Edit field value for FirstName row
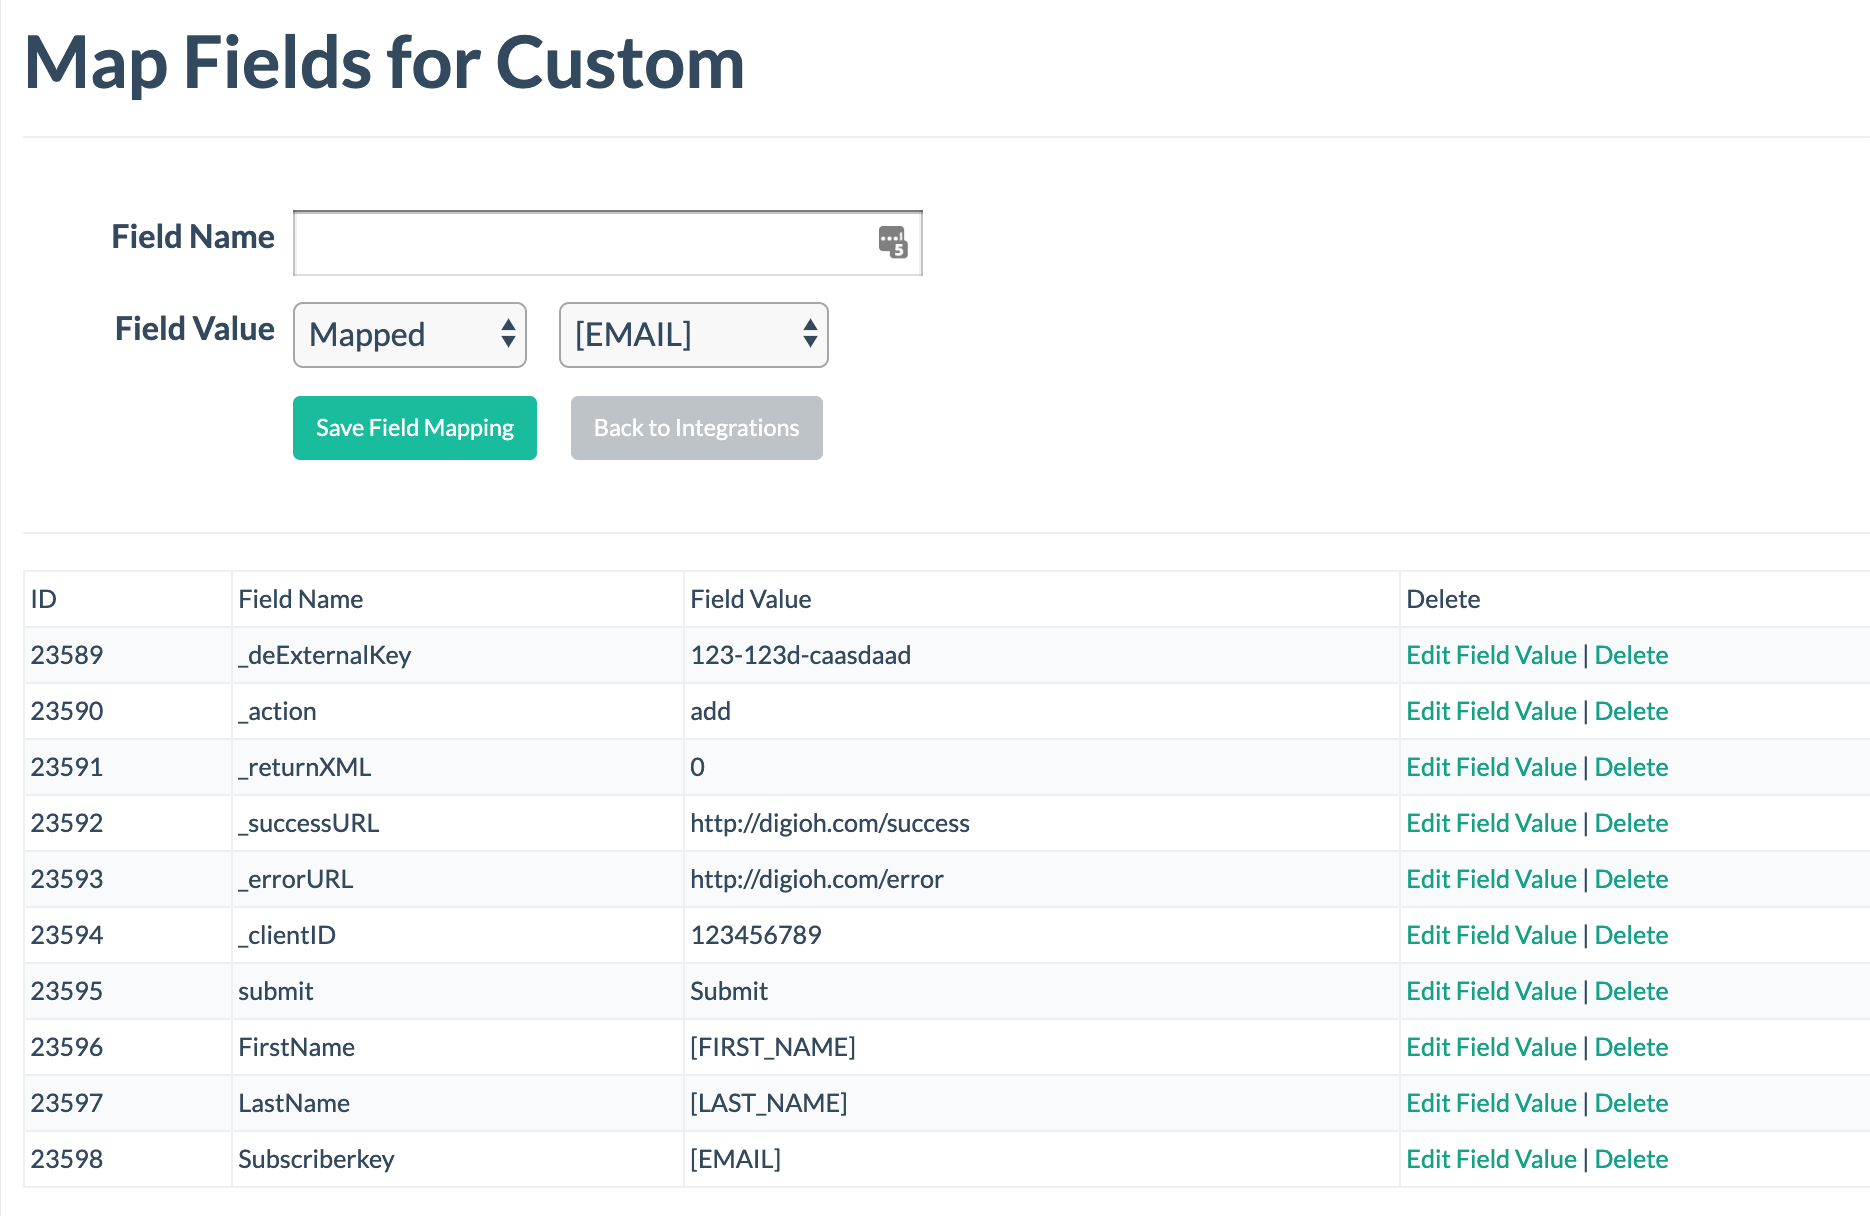This screenshot has height=1216, width=1870. click(x=1491, y=1047)
